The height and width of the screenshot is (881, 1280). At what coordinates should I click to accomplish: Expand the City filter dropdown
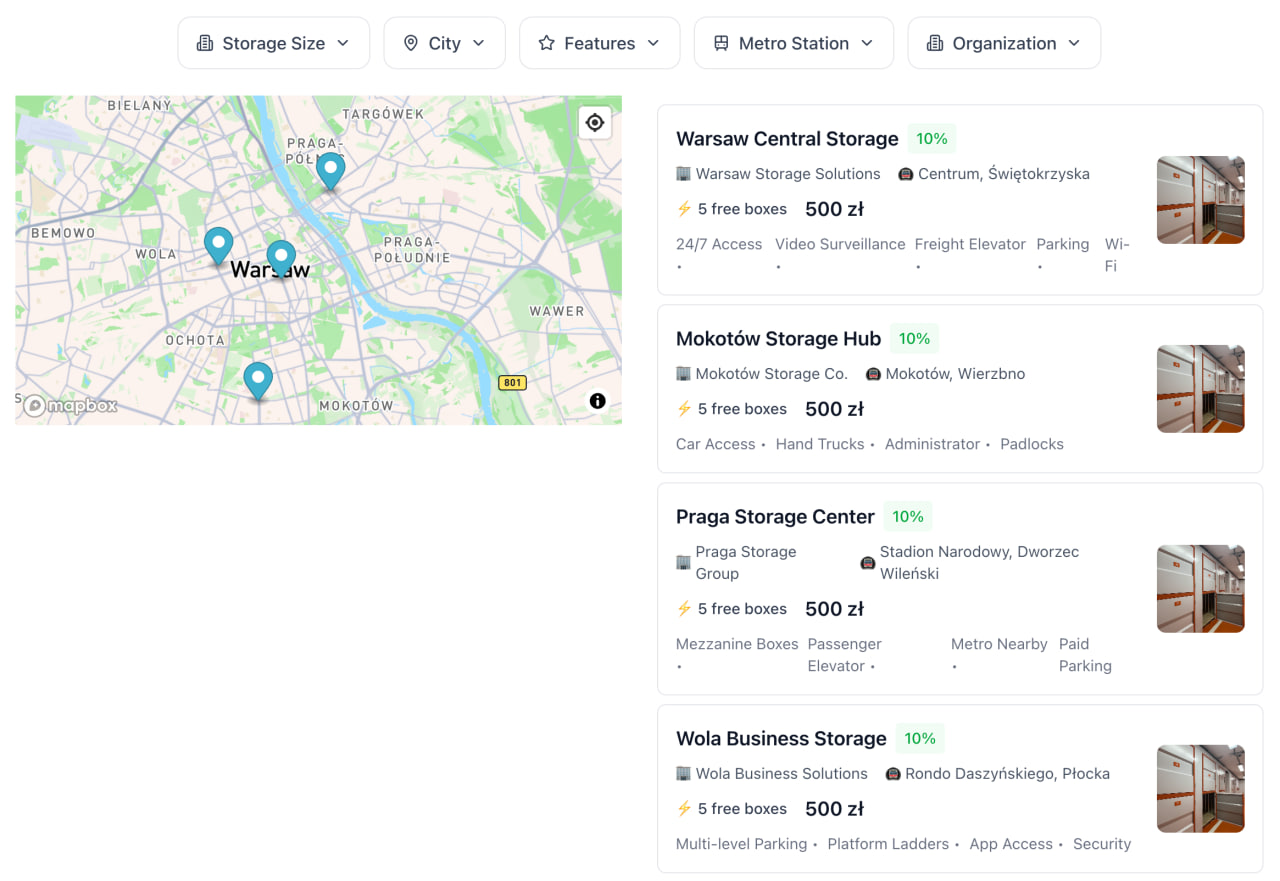click(x=444, y=43)
